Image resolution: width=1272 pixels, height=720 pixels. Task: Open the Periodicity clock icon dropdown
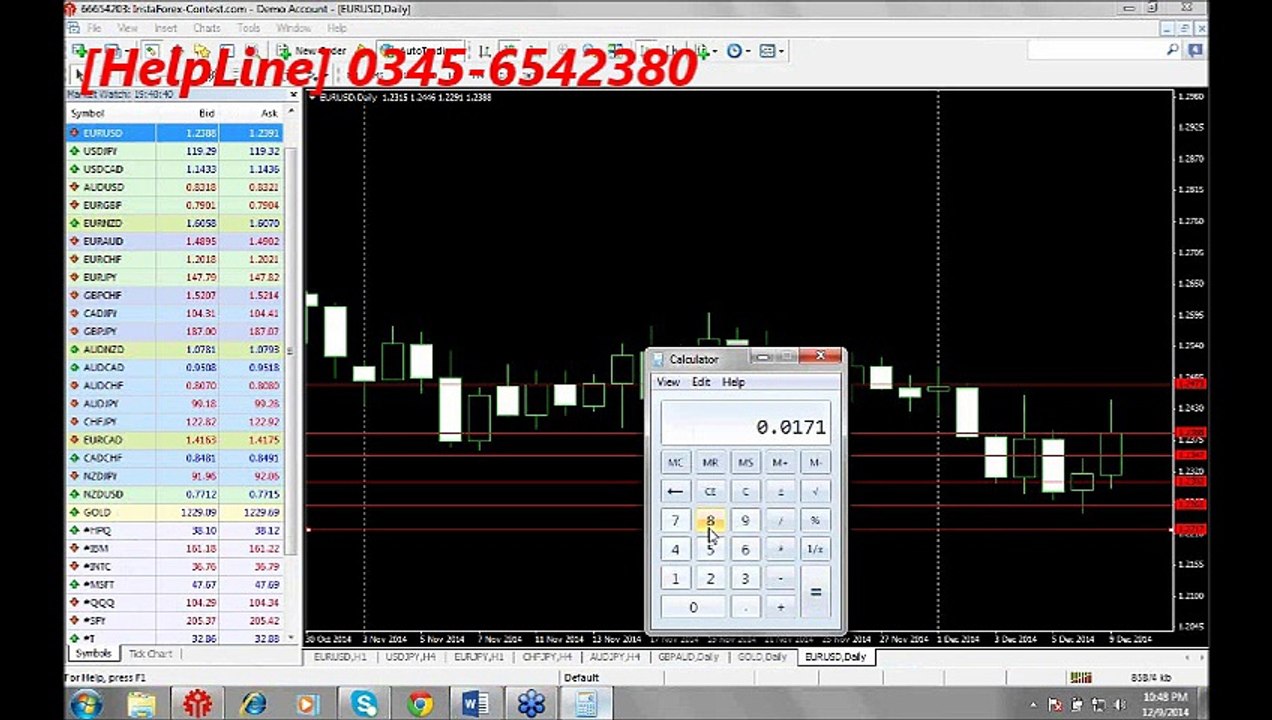737,50
